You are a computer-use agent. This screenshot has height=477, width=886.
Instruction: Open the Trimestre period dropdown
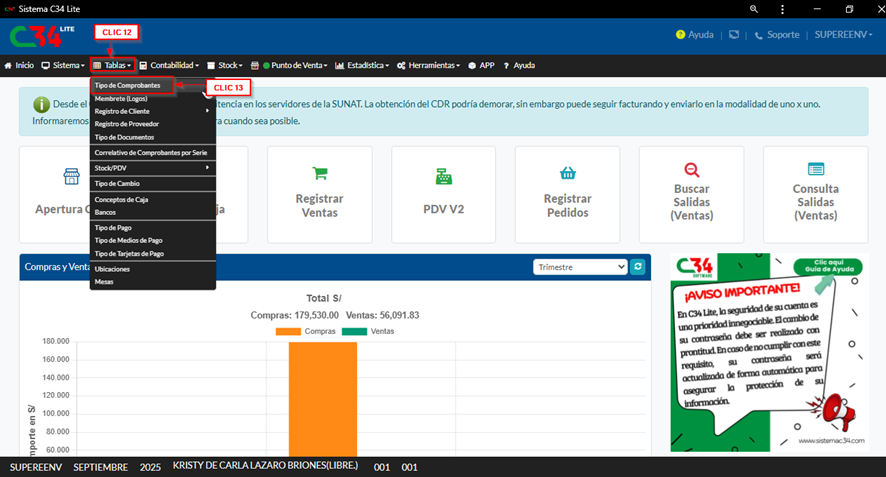coord(580,267)
